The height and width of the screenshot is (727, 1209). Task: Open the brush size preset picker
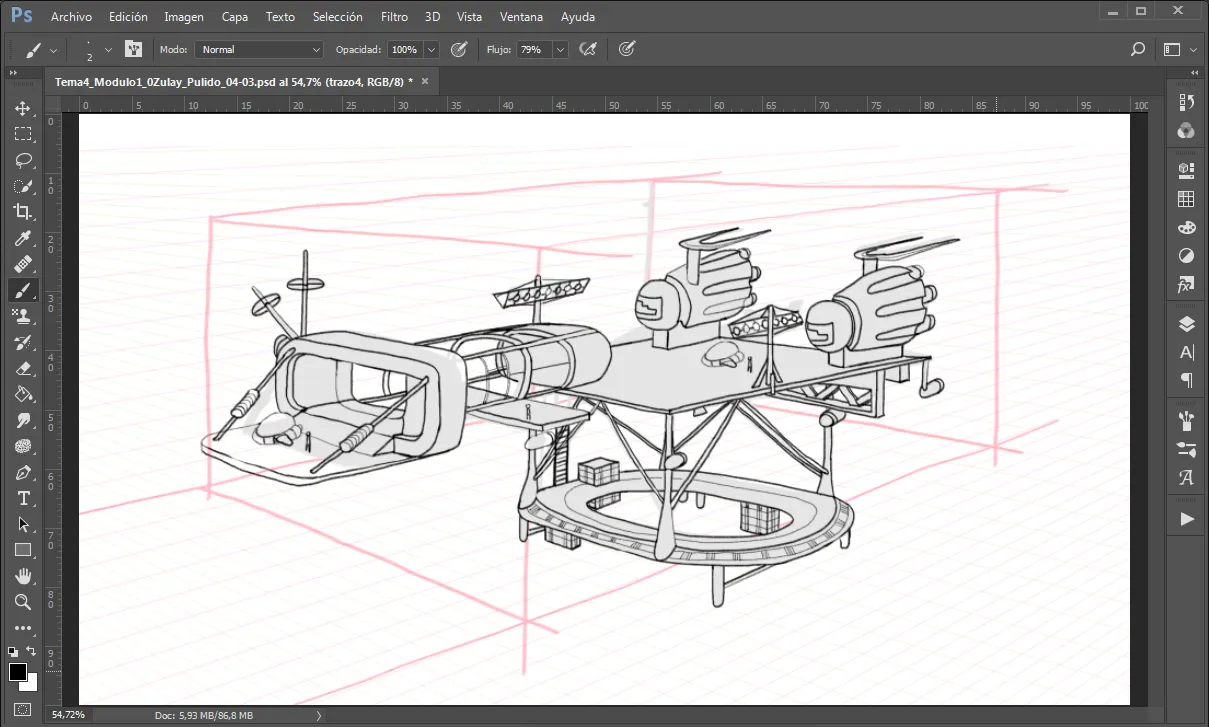97,49
